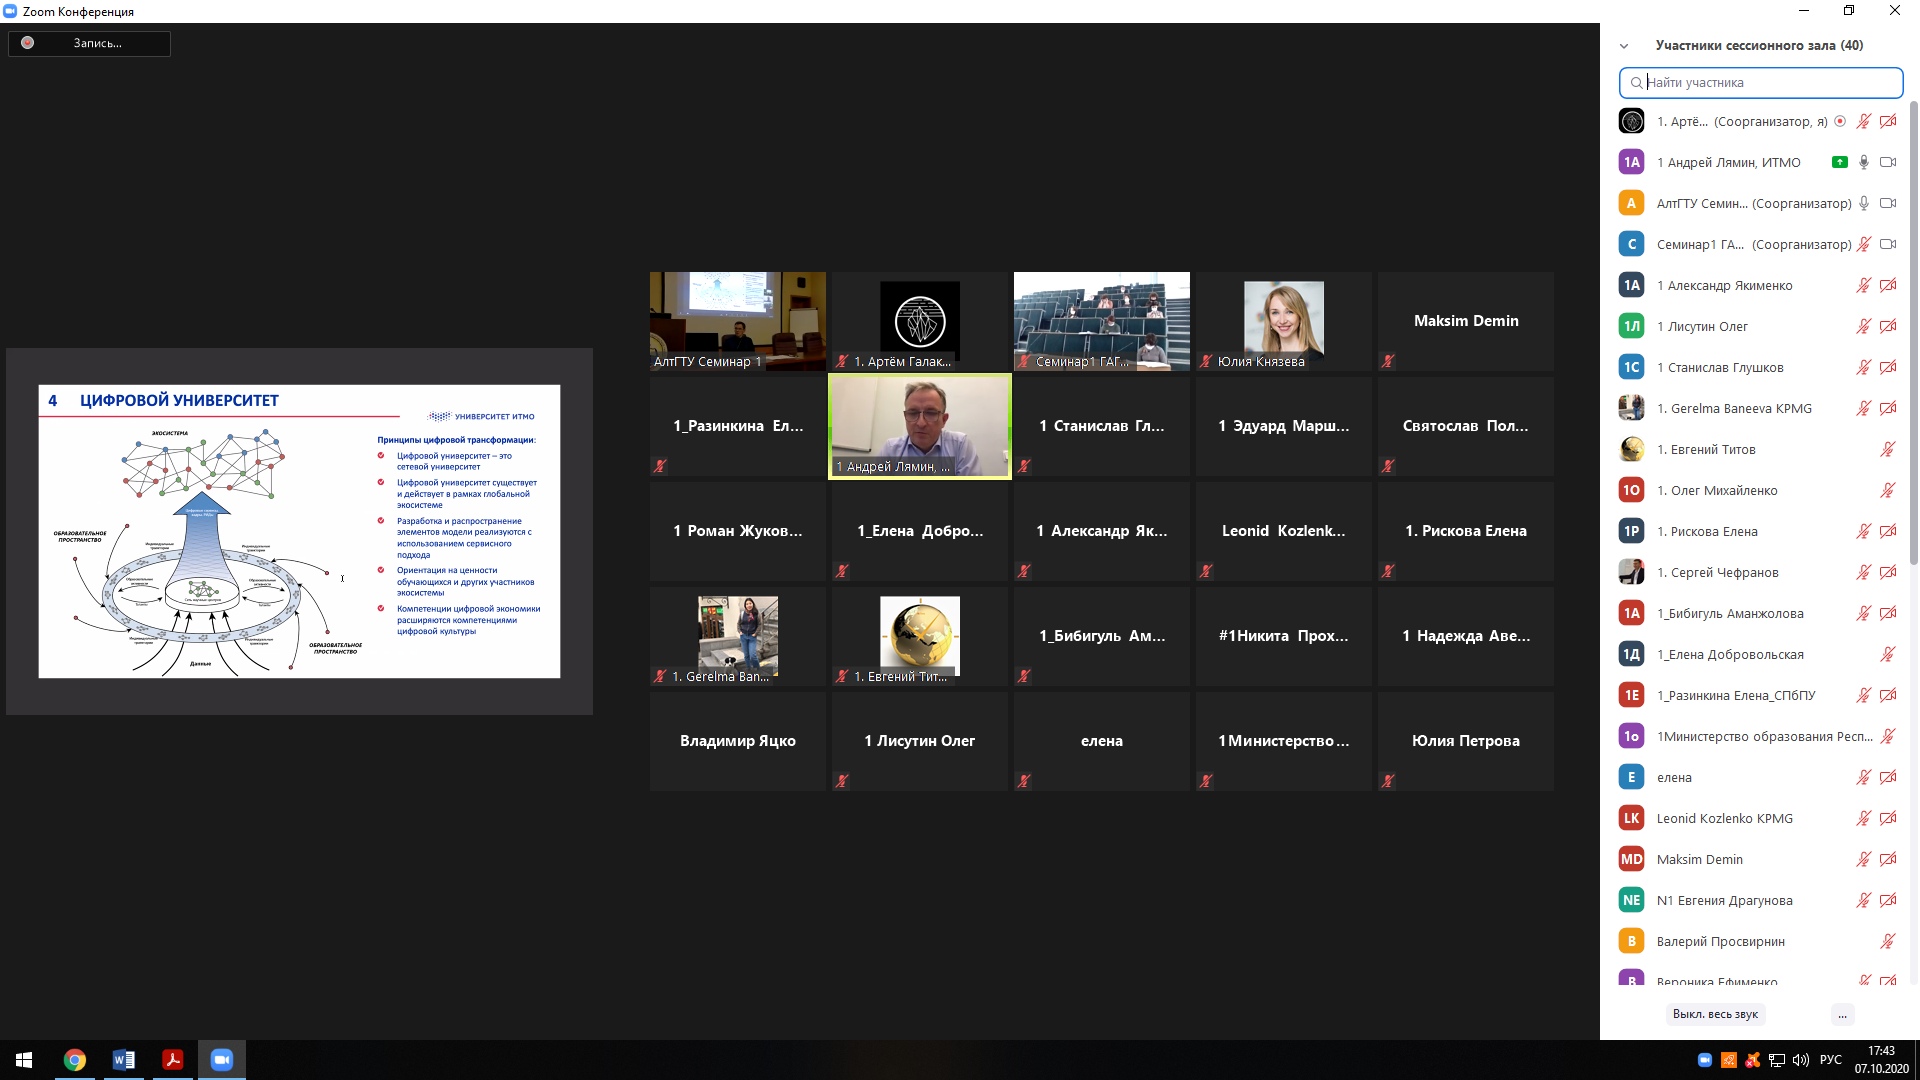
Task: Select the 1 Эдуард Марш... tile
Action: coord(1284,426)
